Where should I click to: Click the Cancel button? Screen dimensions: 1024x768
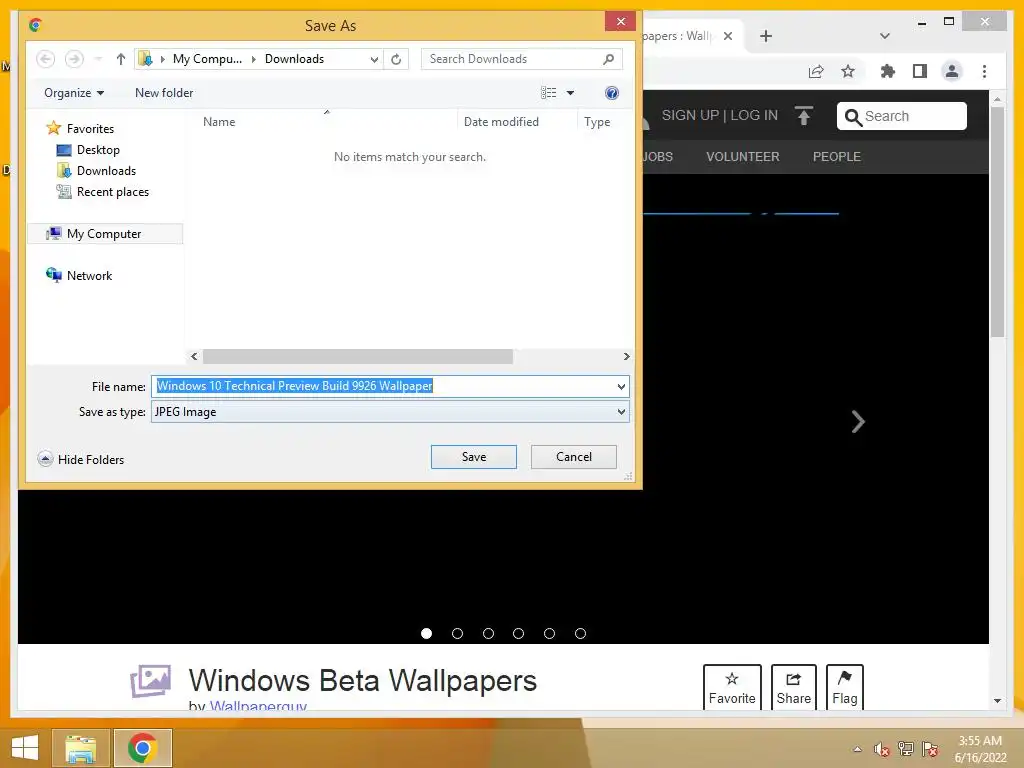(573, 457)
